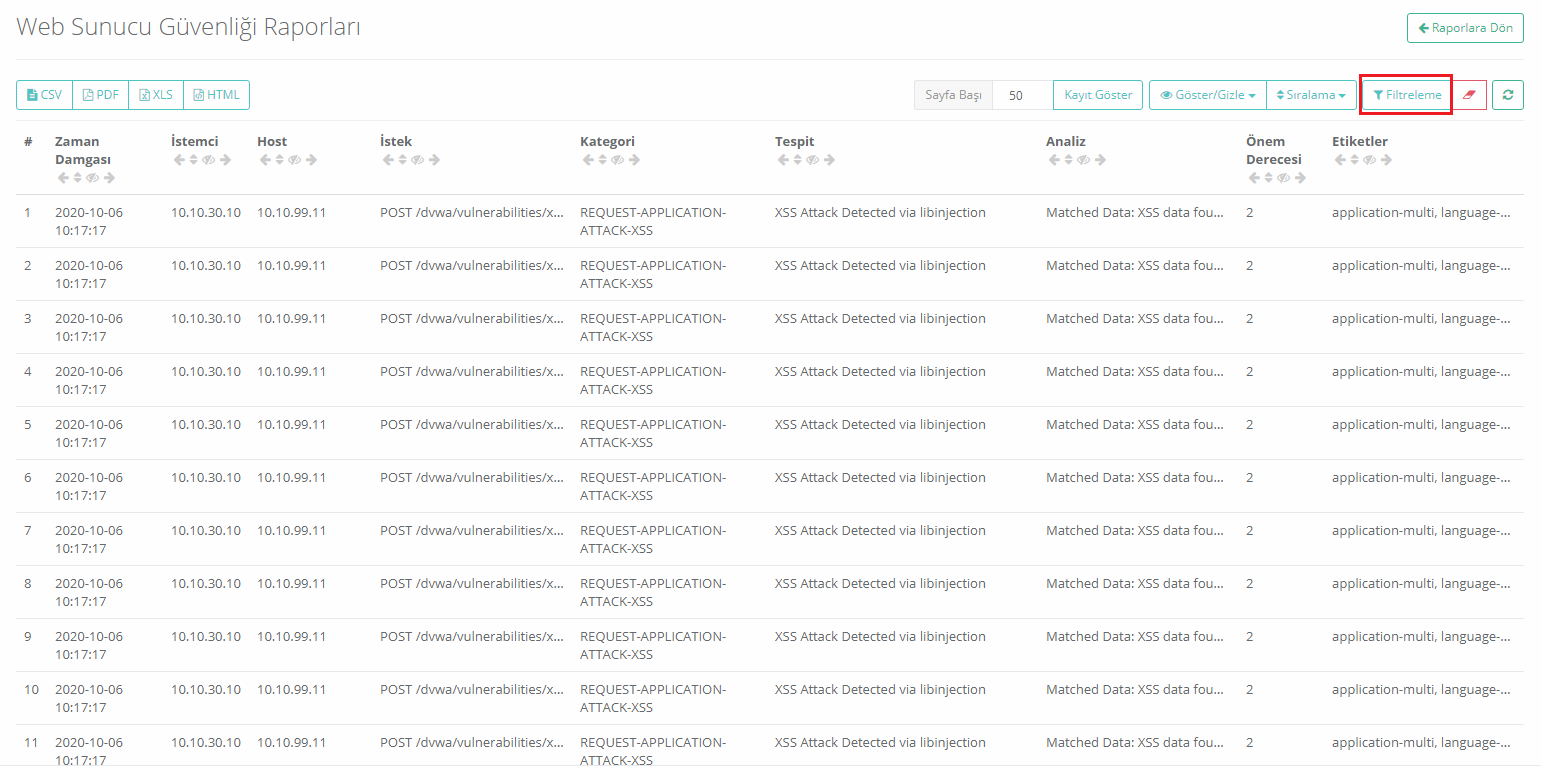Sort by İstek column
Image resolution: width=1545 pixels, height=776 pixels.
(402, 160)
